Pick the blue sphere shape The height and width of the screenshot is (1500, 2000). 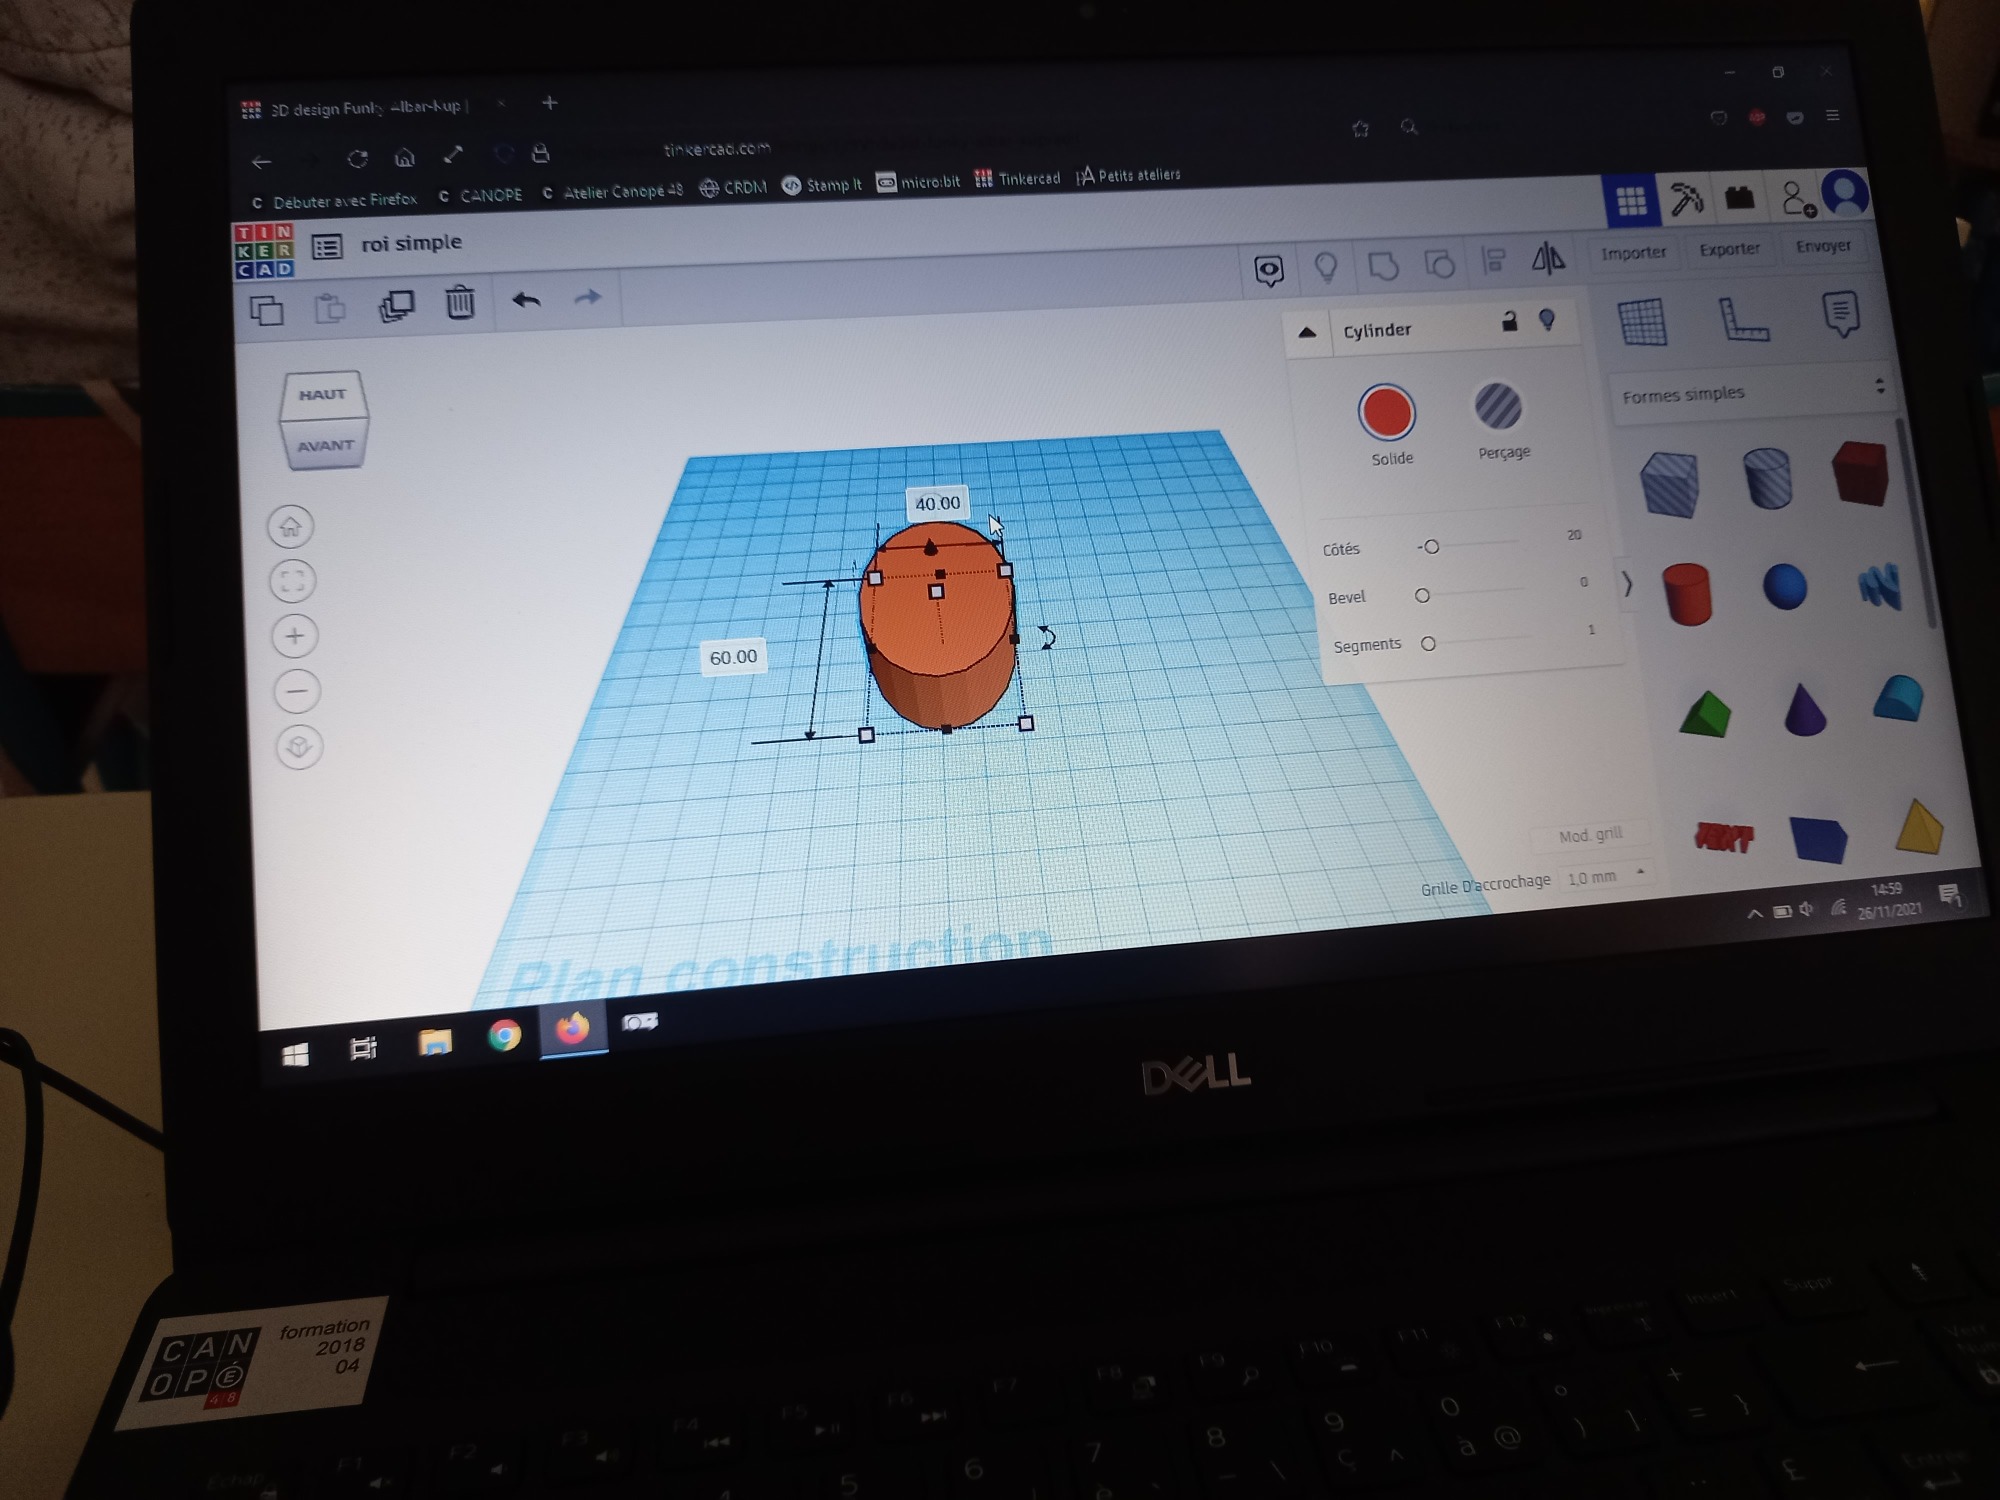1785,586
